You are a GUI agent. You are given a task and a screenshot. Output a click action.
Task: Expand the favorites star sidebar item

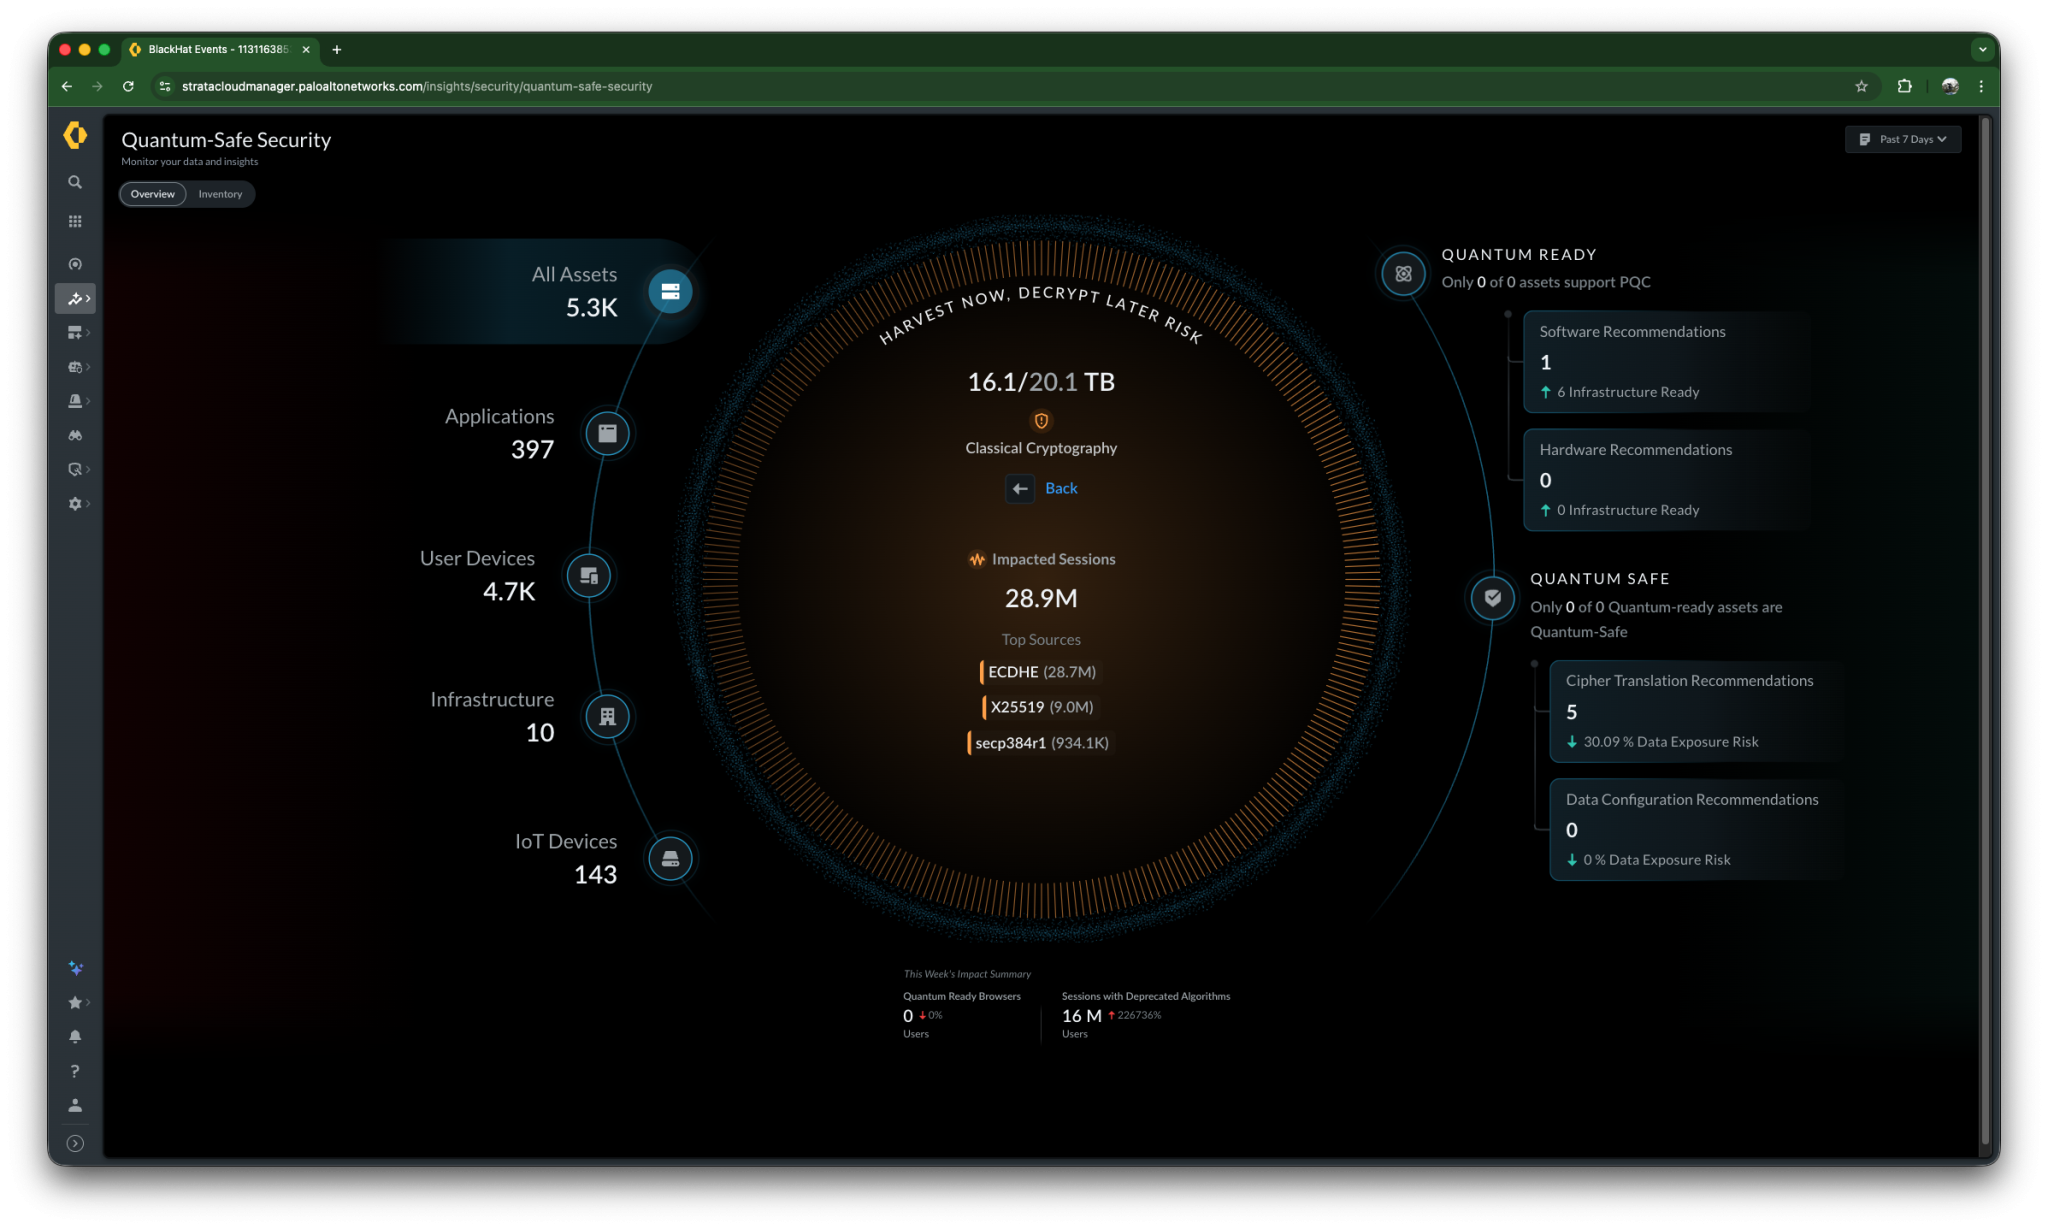78,1002
